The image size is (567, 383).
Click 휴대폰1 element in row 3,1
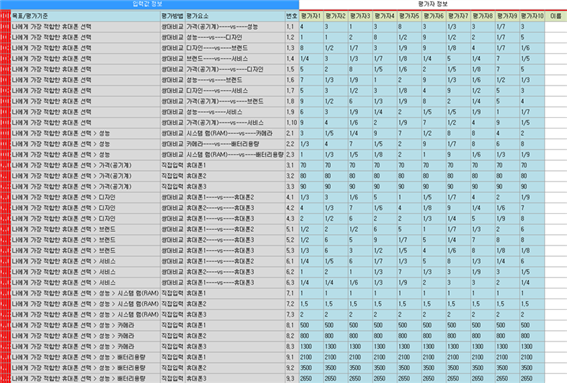[235, 165]
